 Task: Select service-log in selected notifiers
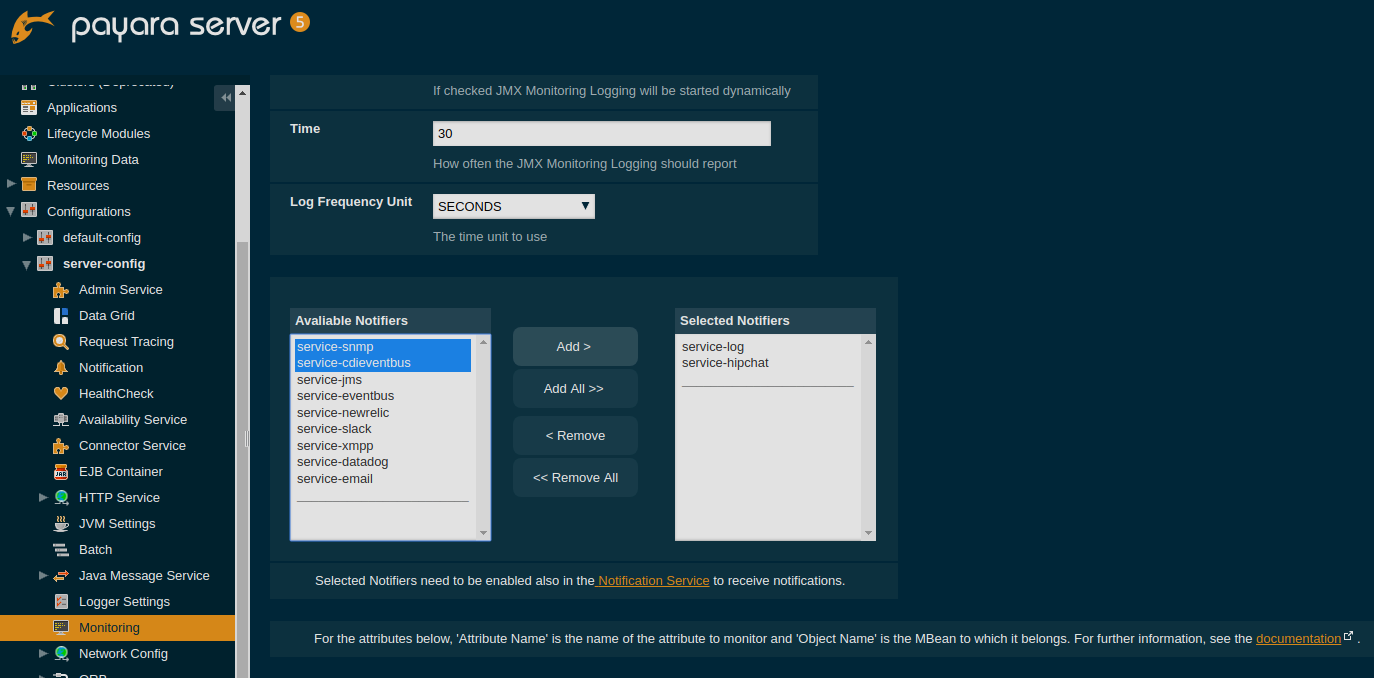(768, 347)
